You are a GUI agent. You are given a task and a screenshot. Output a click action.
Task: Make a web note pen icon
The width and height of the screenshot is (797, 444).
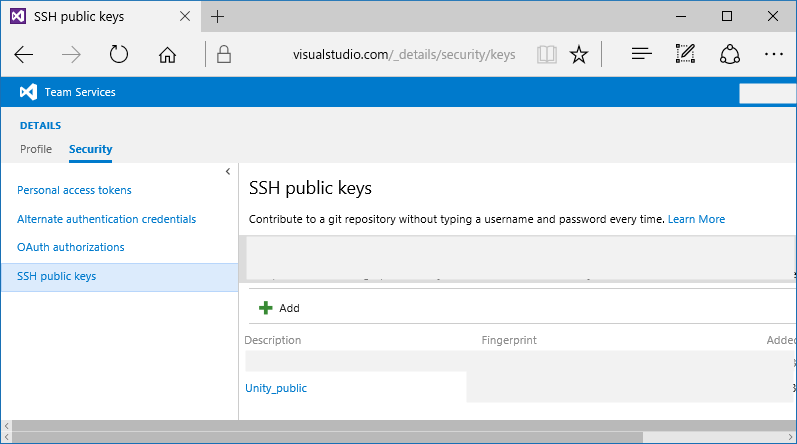(685, 54)
